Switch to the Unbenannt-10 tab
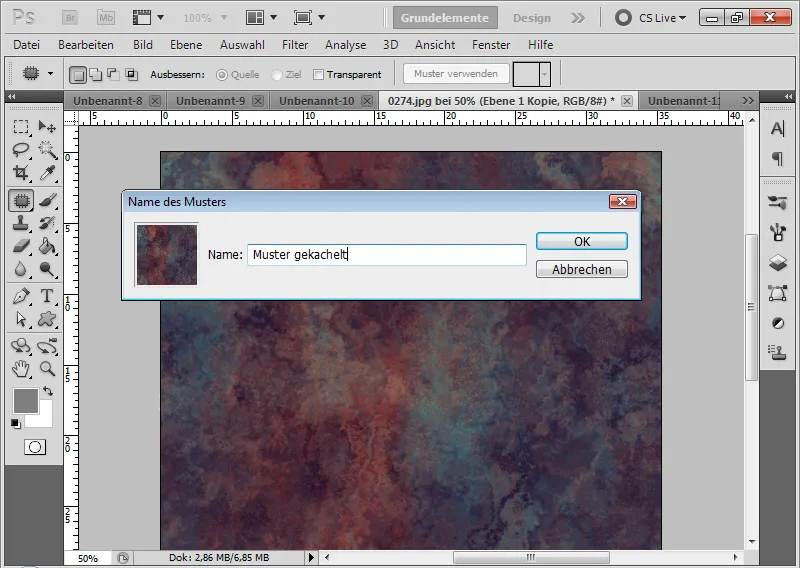This screenshot has height=568, width=800. (316, 101)
